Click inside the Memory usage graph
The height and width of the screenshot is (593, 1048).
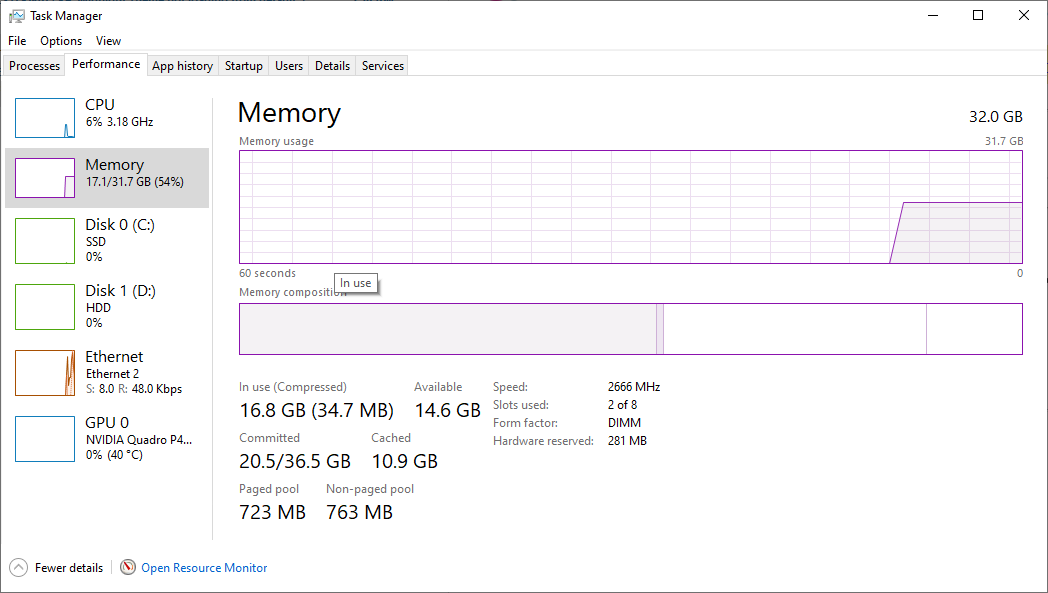[x=630, y=207]
